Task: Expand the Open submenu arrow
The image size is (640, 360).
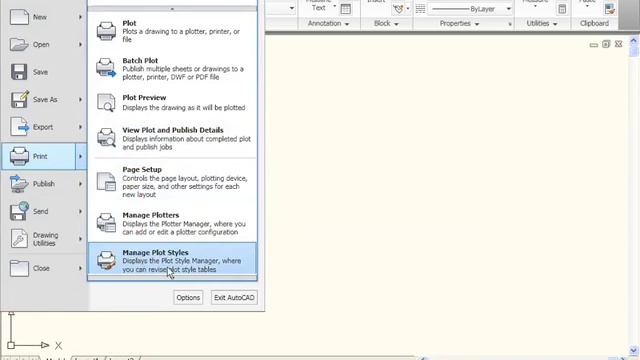Action: (80, 44)
